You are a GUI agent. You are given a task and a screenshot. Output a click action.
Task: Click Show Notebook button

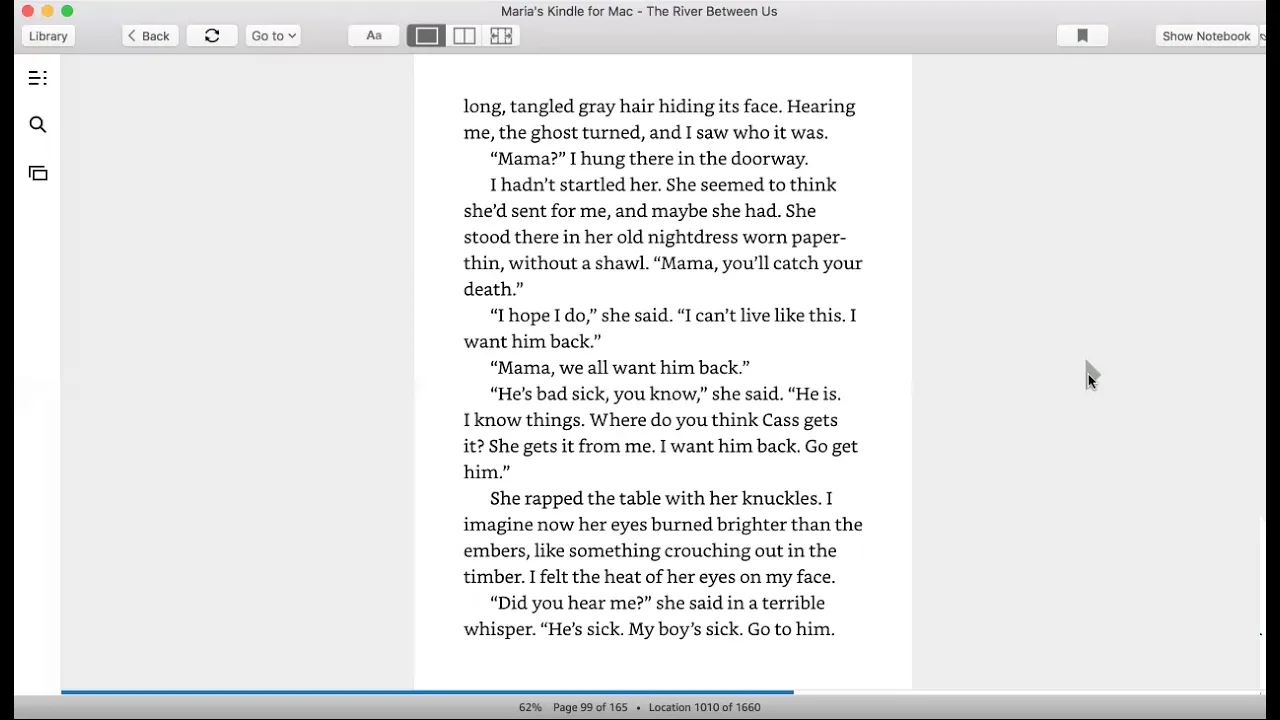1206,36
